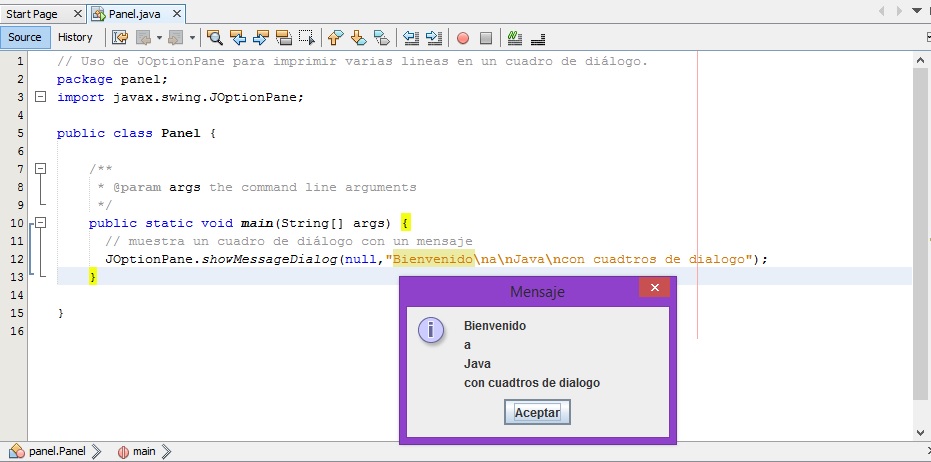Open the Forward history dropdown arrow

[x=191, y=38]
